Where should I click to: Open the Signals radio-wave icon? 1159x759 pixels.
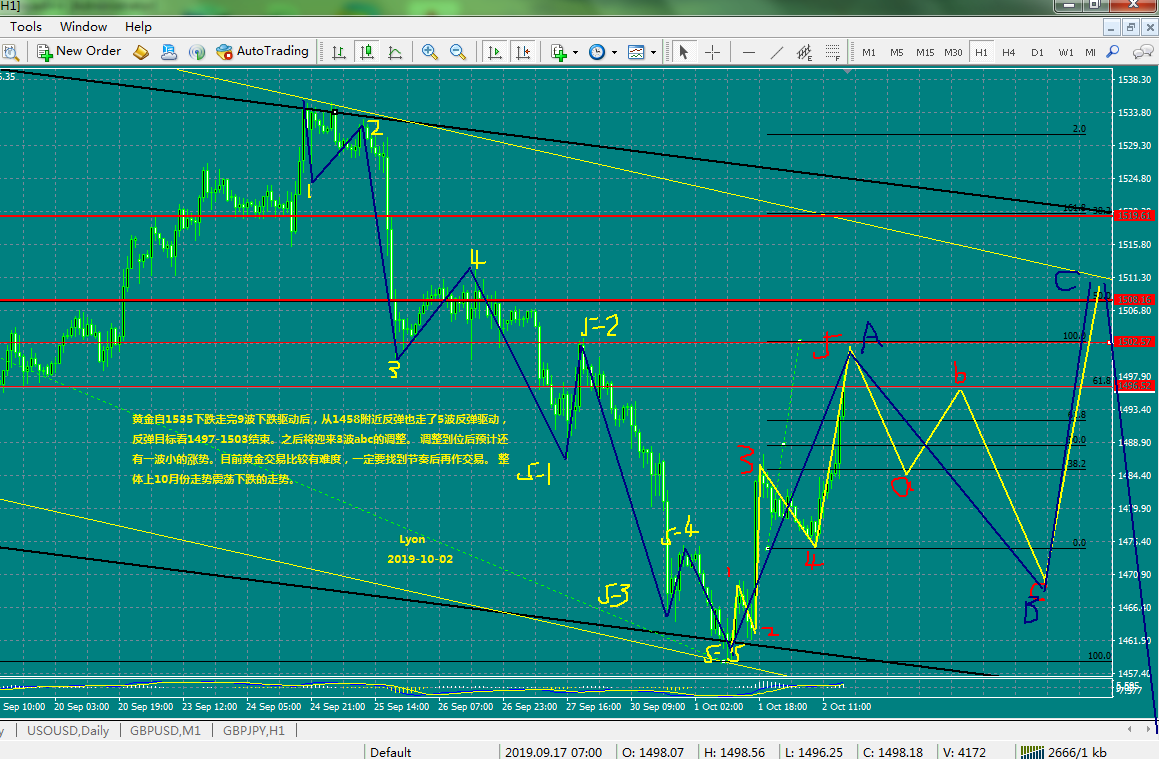coord(197,52)
